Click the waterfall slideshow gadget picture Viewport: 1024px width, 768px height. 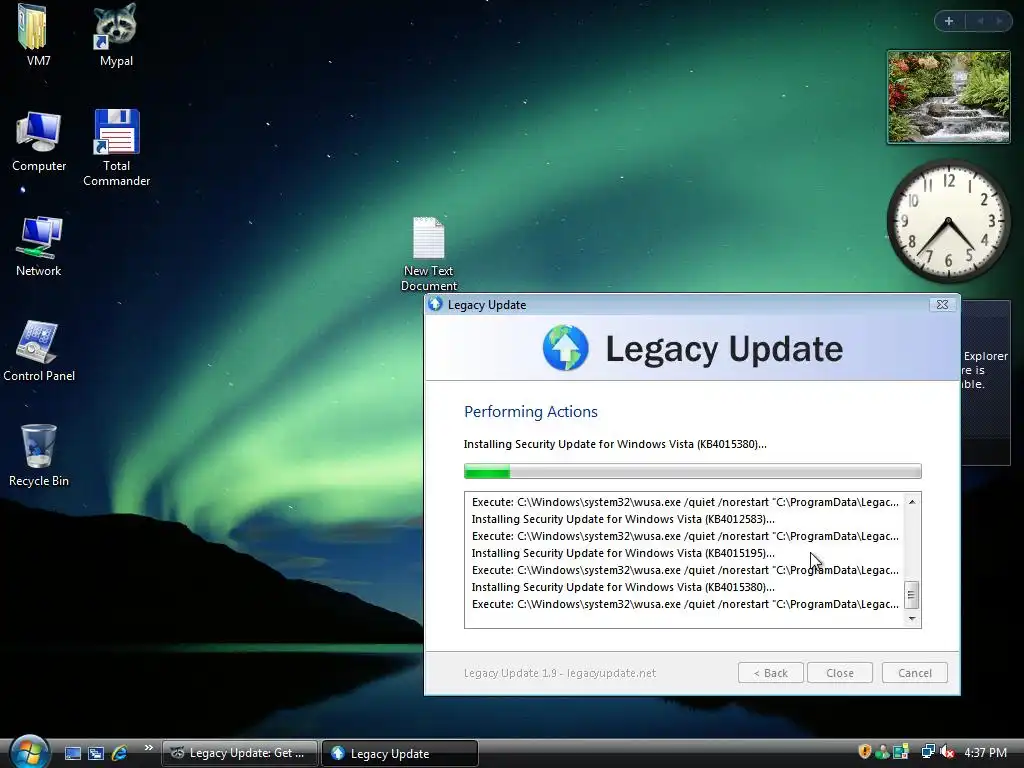pyautogui.click(x=948, y=97)
